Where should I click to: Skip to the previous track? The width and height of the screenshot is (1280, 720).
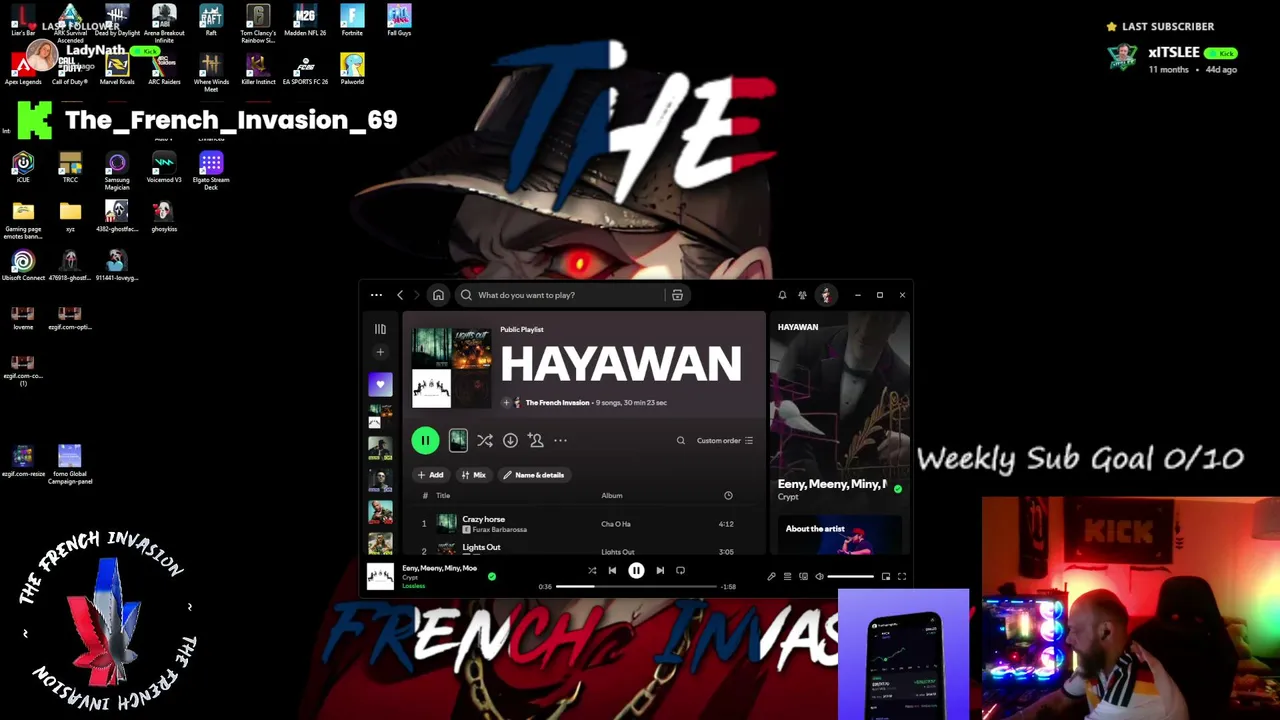[x=612, y=570]
